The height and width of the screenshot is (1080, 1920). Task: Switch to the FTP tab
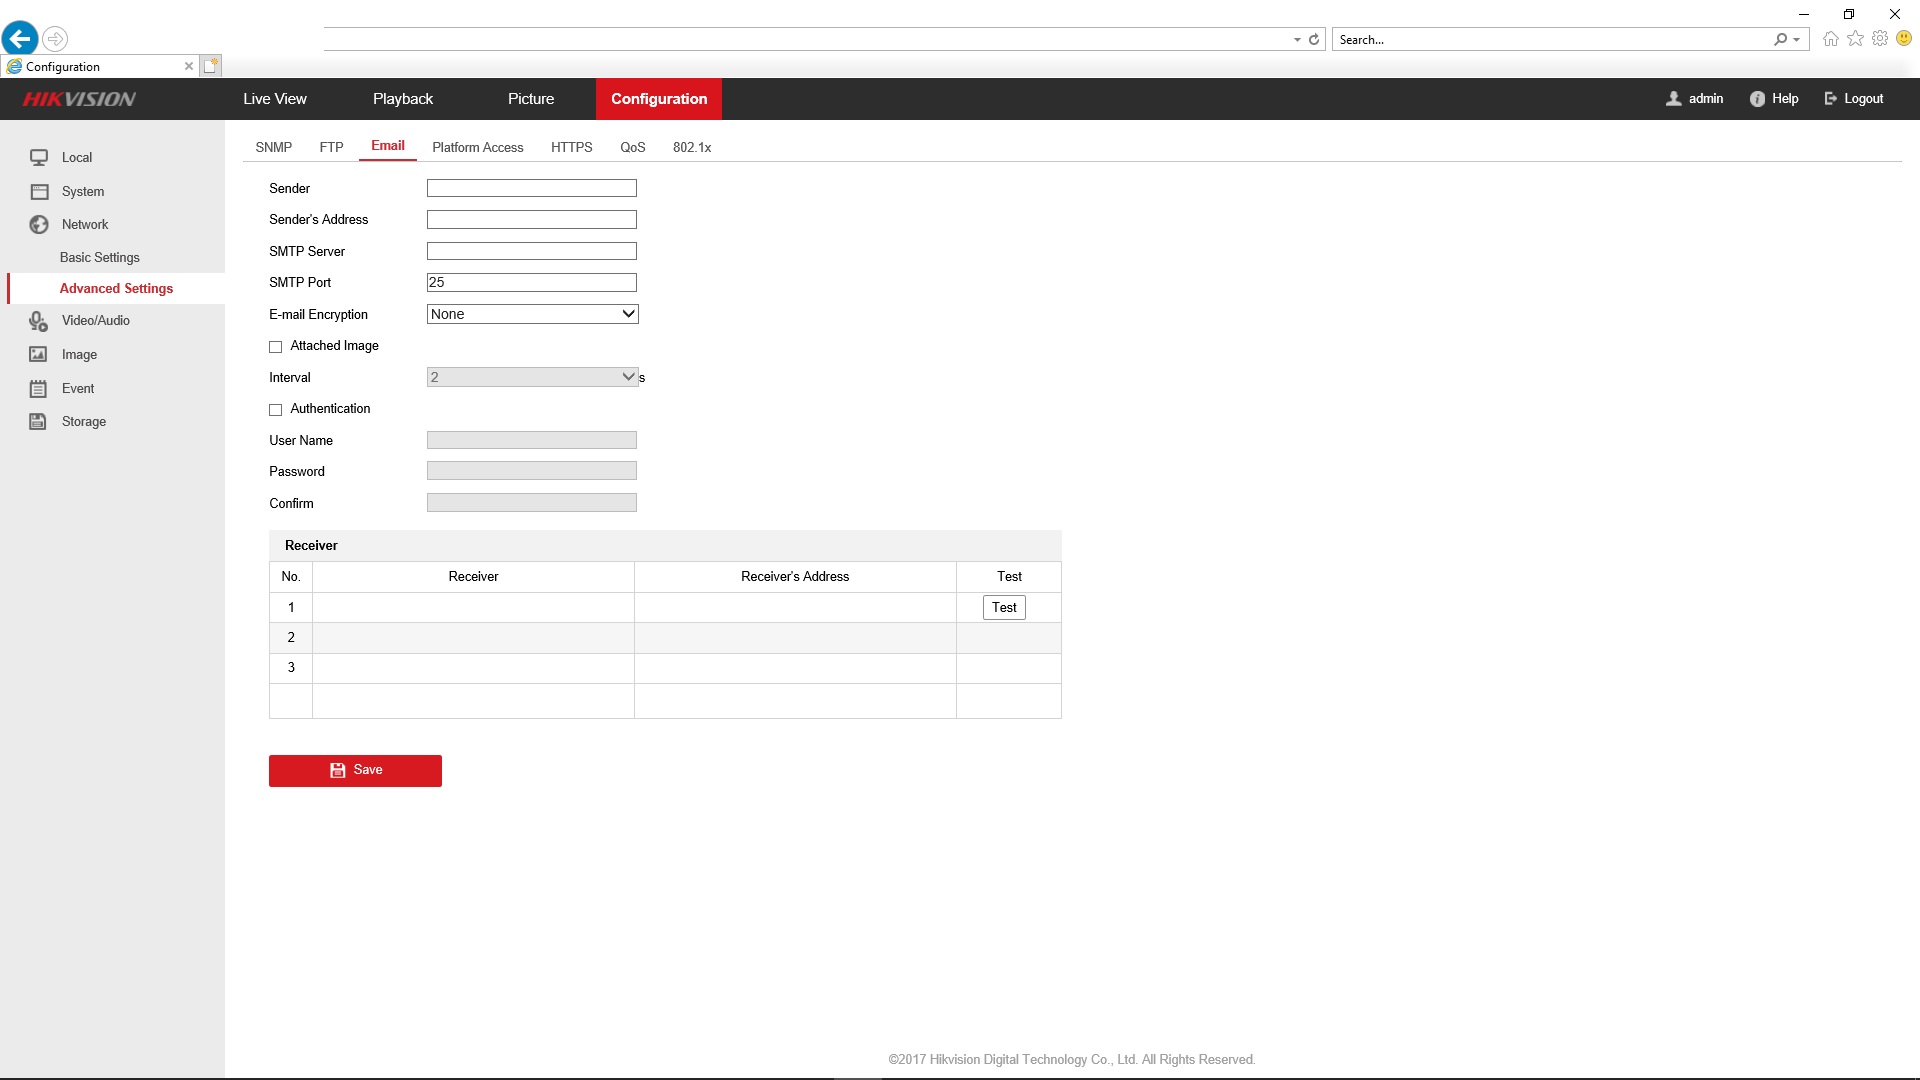(x=331, y=147)
